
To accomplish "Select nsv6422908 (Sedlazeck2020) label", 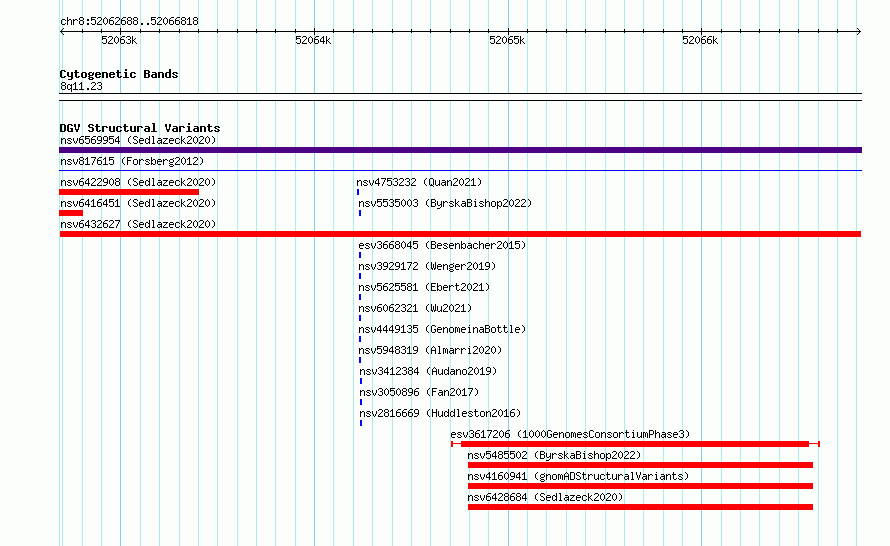I will click(138, 182).
